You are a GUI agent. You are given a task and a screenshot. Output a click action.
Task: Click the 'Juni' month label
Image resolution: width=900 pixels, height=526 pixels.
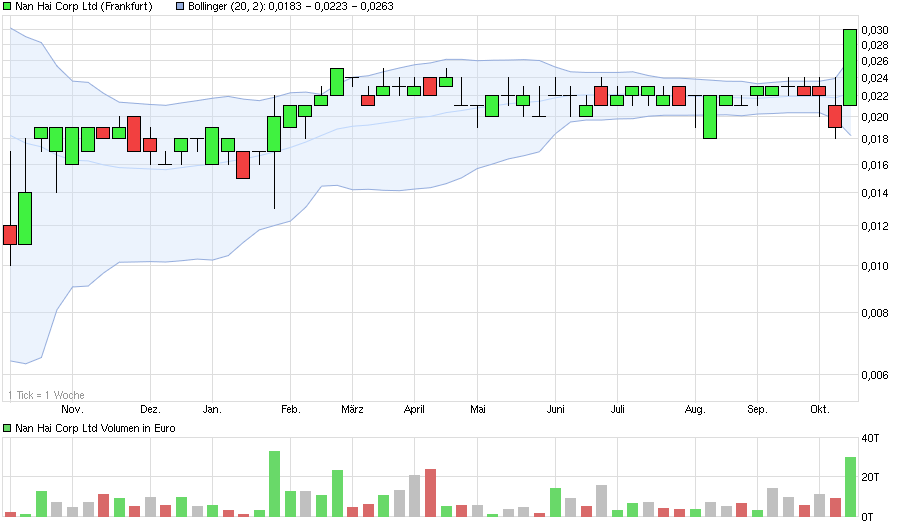[x=556, y=409]
